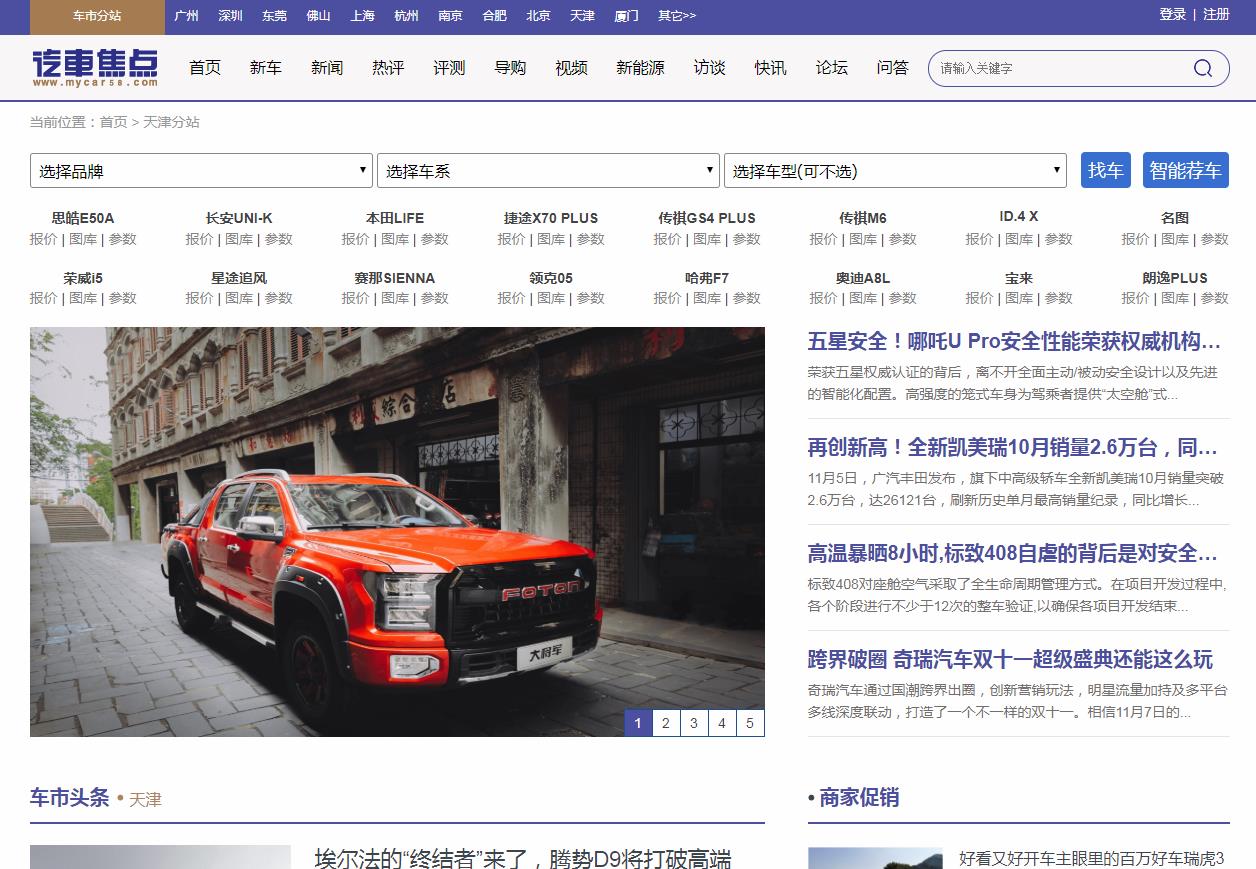Open headline 跨界破圈 奇瑞汽车双十一 article
This screenshot has width=1256, height=869.
(x=1010, y=659)
